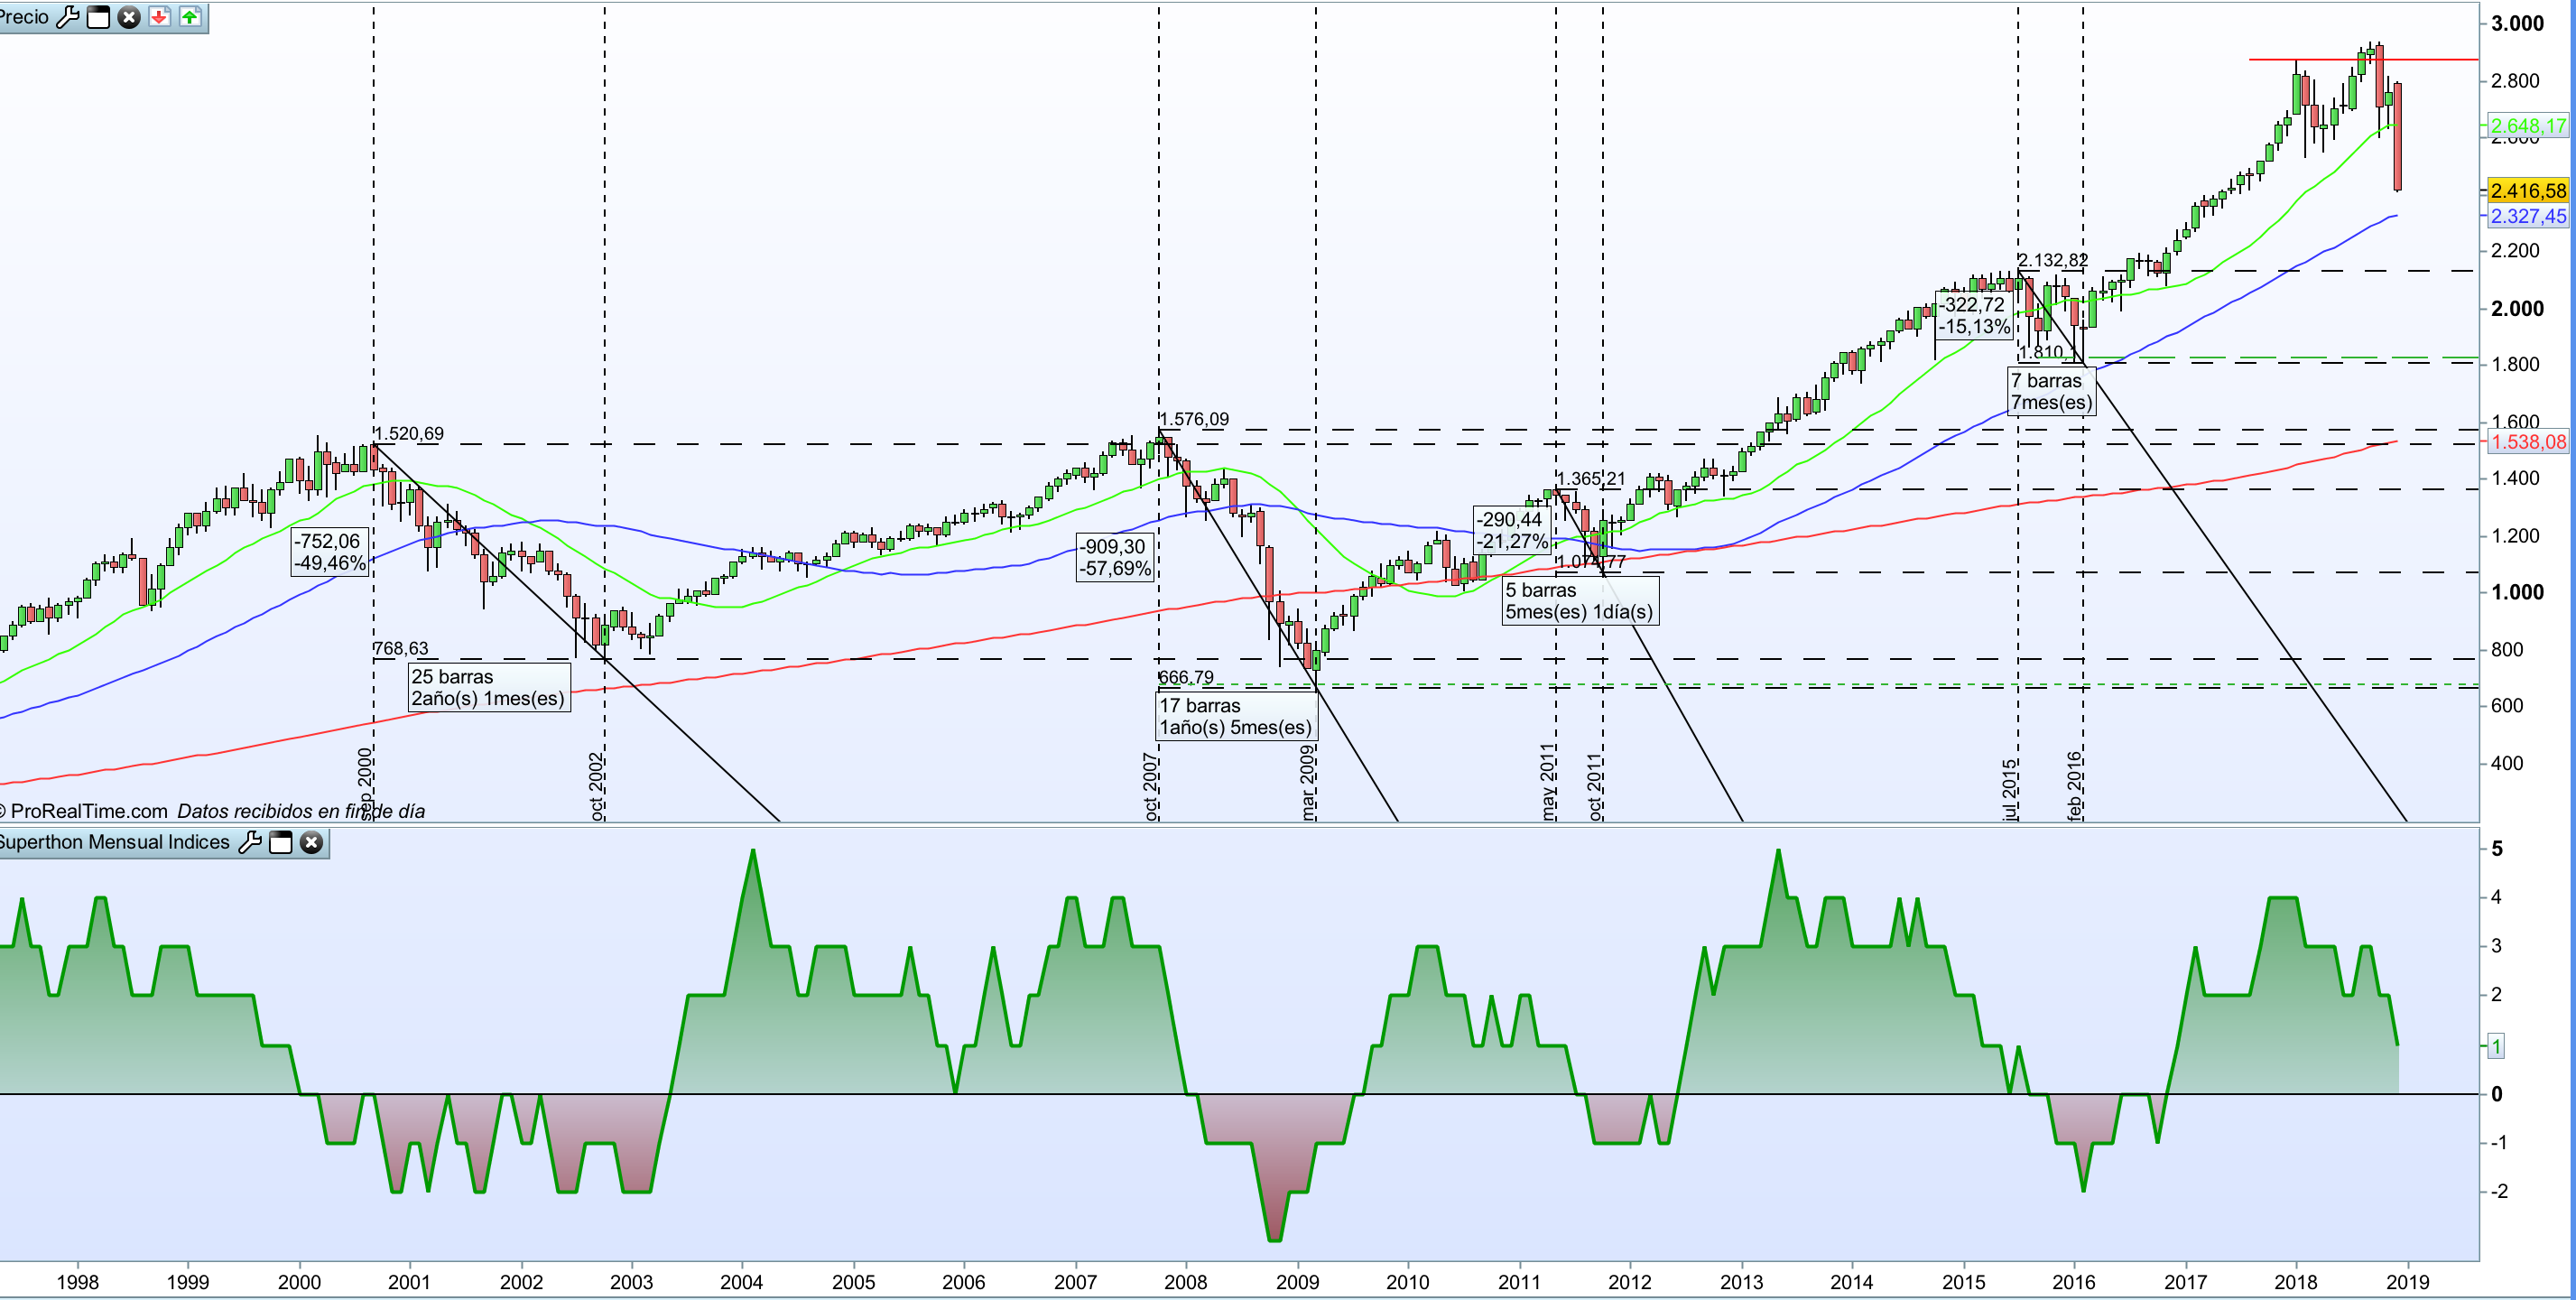The image size is (2576, 1300).
Task: Select the red 1.538,08 moving average tag
Action: pos(2527,442)
